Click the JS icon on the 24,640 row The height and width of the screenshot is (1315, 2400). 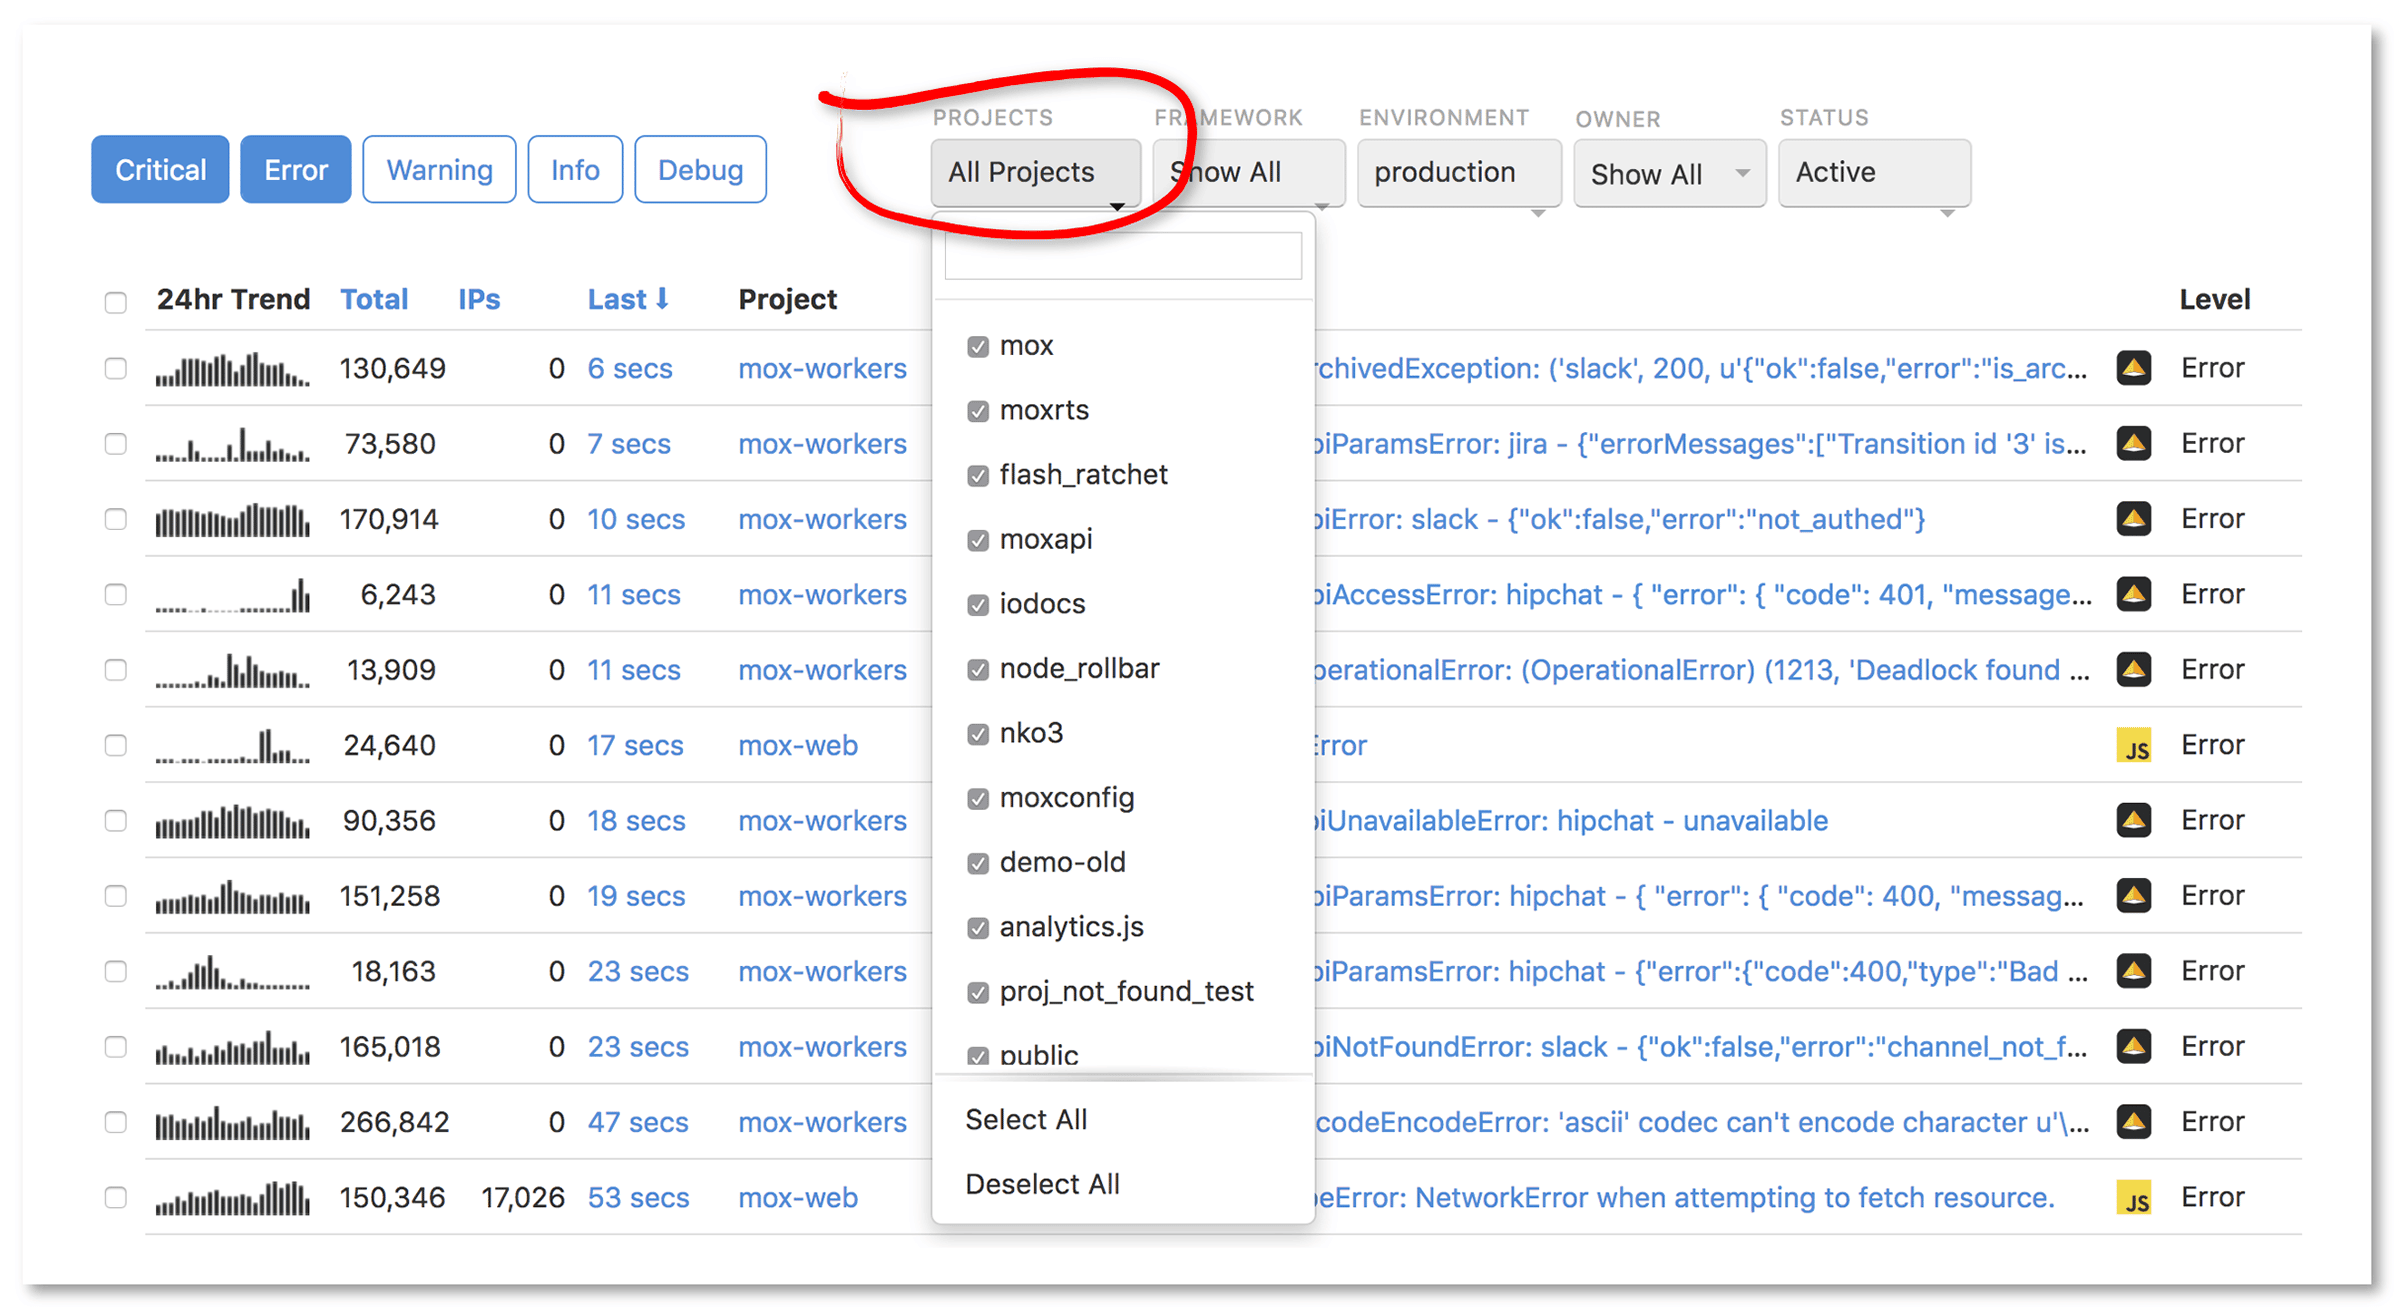2133,746
